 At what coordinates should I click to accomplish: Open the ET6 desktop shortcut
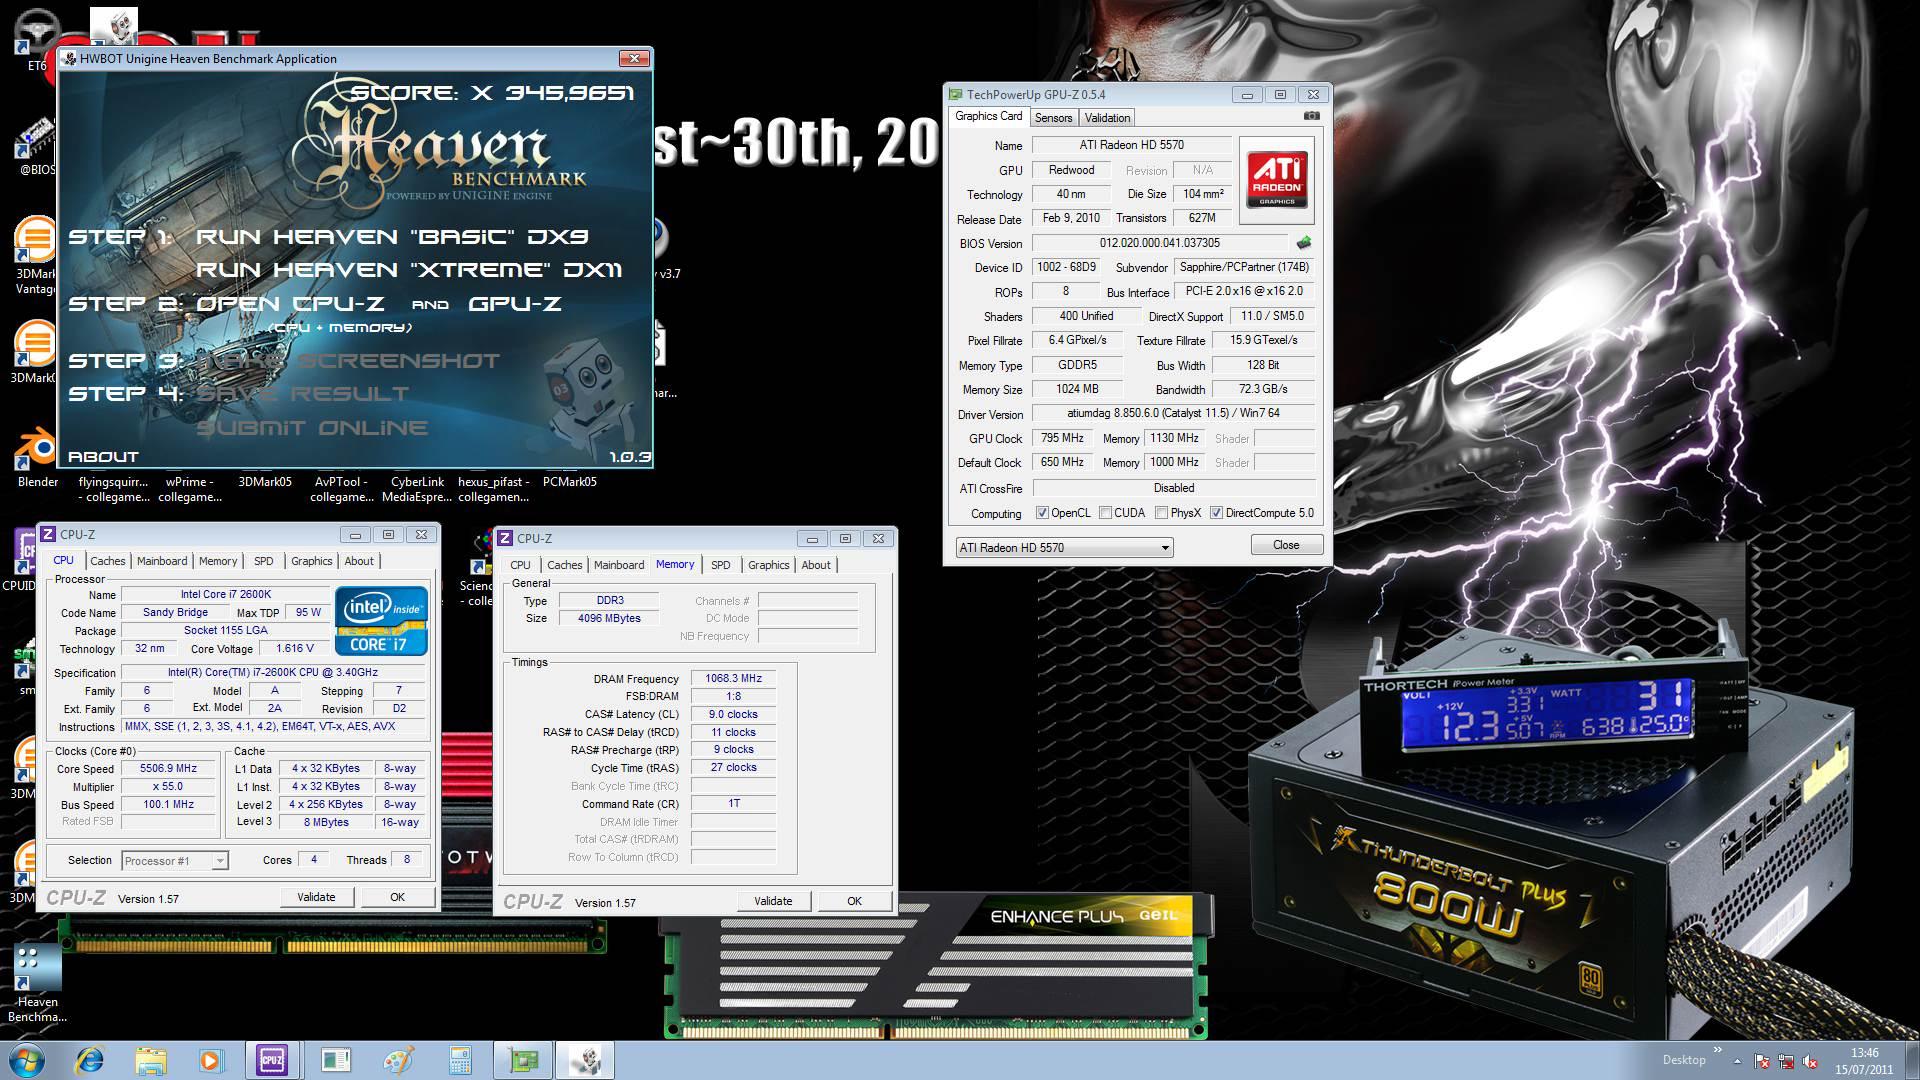[x=36, y=40]
